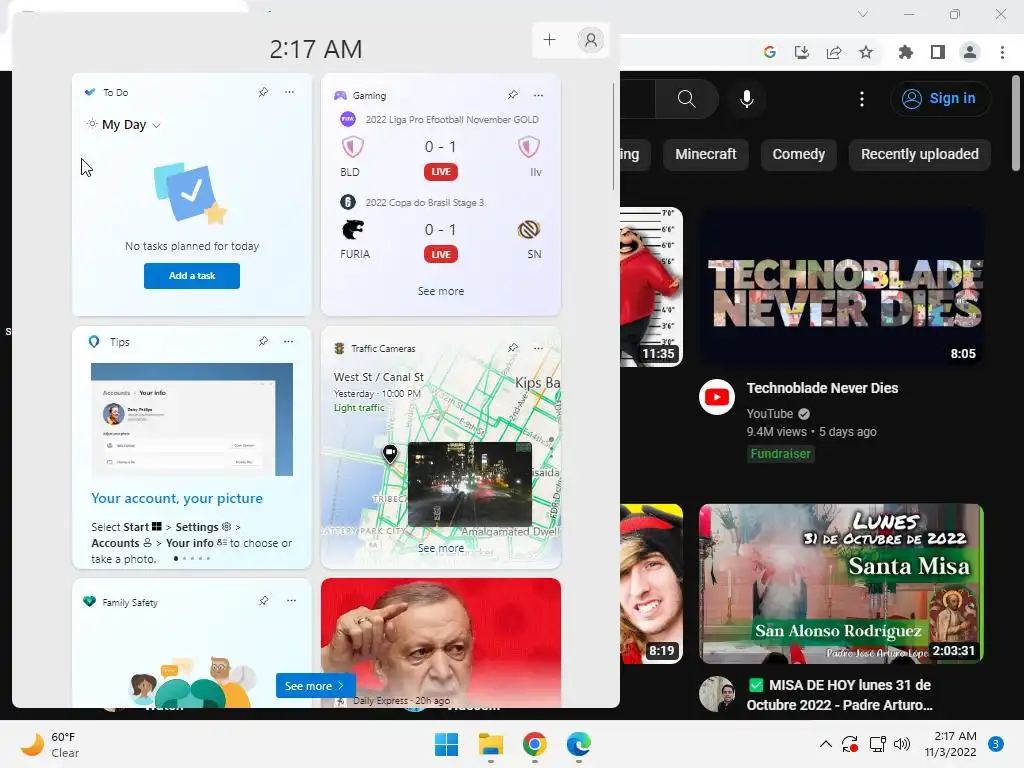This screenshot has height=768, width=1024.
Task: Click the West St / Canal St label
Action: tap(379, 377)
